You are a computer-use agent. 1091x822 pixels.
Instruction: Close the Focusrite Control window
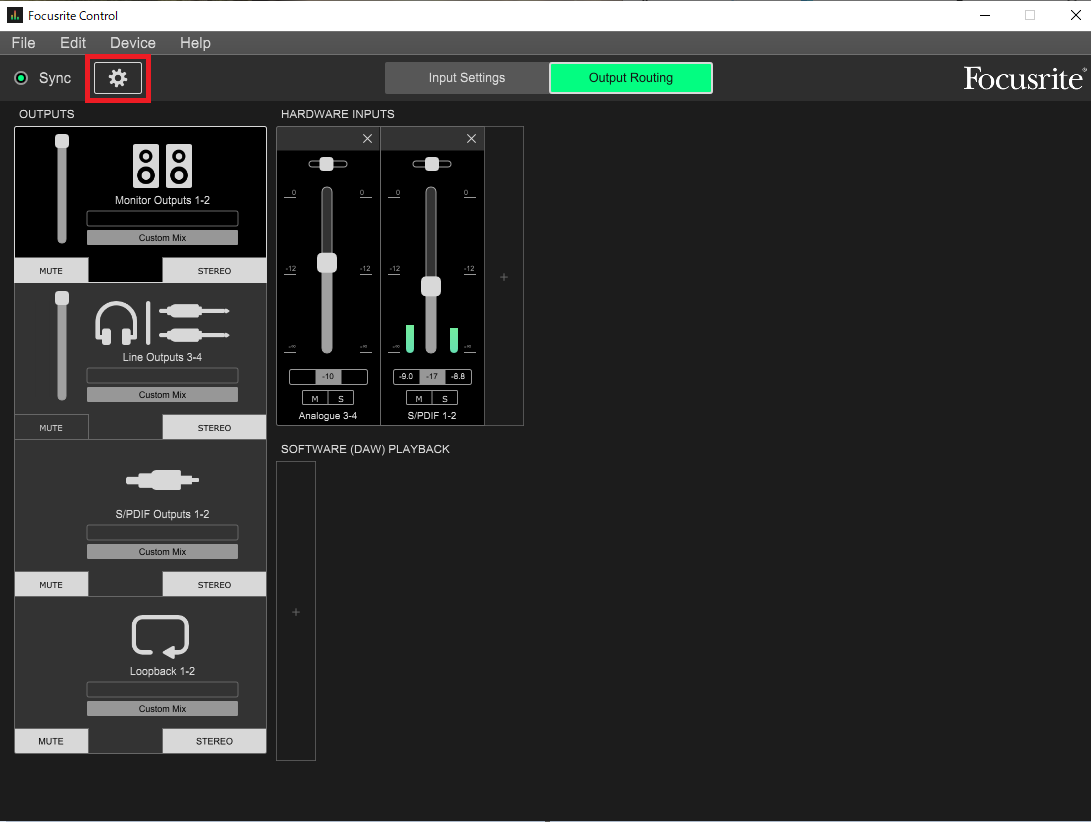1075,15
